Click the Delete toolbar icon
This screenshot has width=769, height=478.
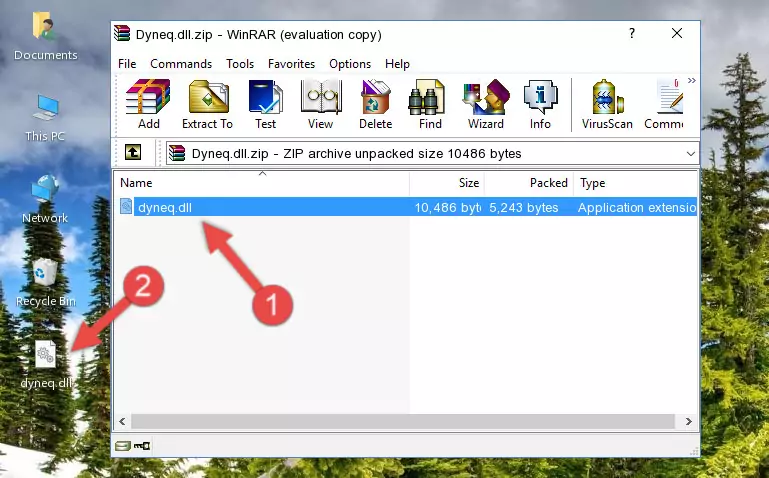[376, 104]
